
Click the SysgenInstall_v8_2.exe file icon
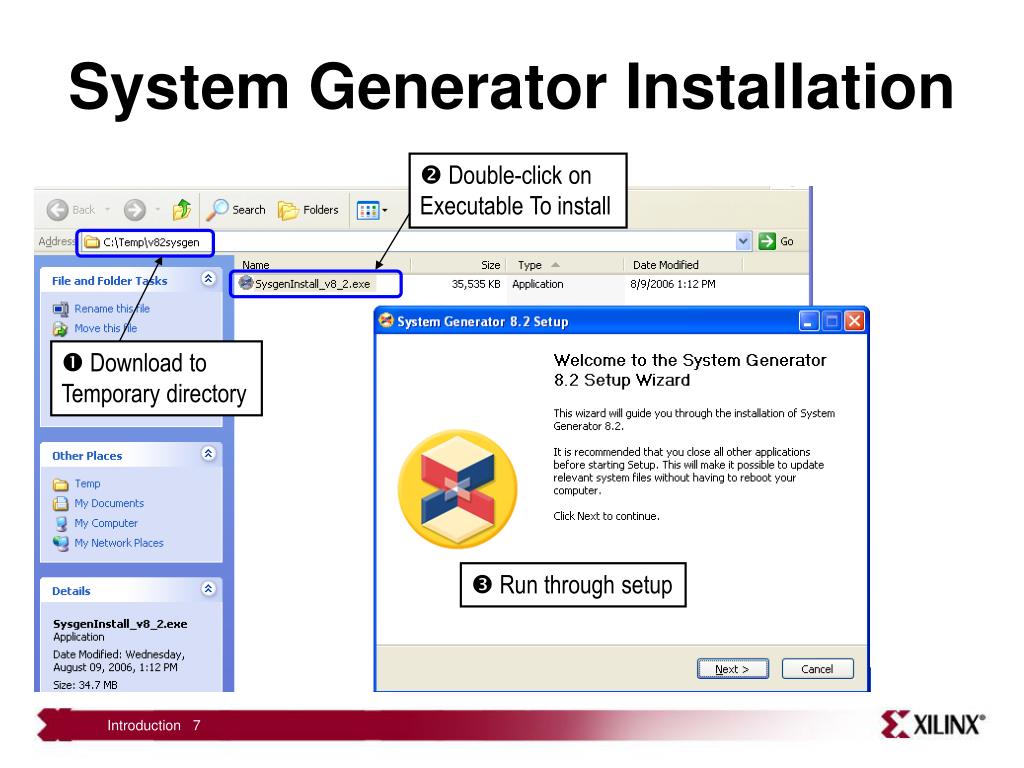point(246,283)
